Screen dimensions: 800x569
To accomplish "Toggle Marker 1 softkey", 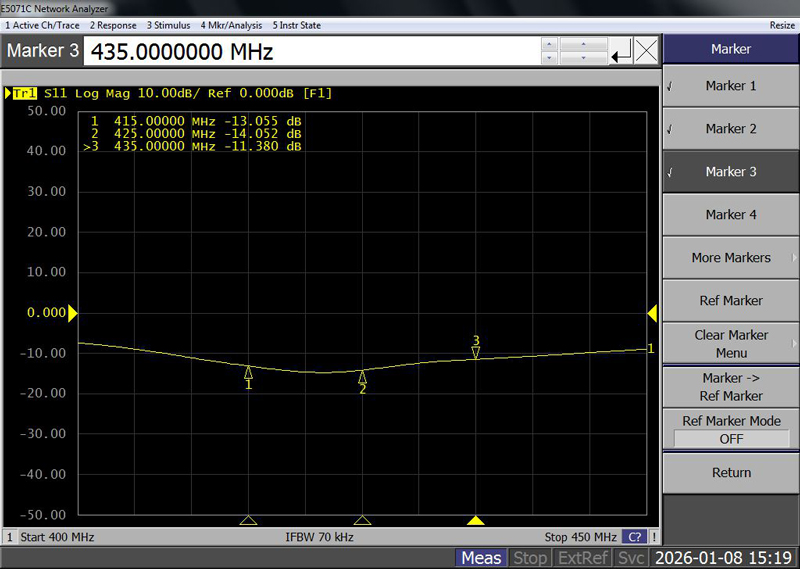I will coord(730,86).
